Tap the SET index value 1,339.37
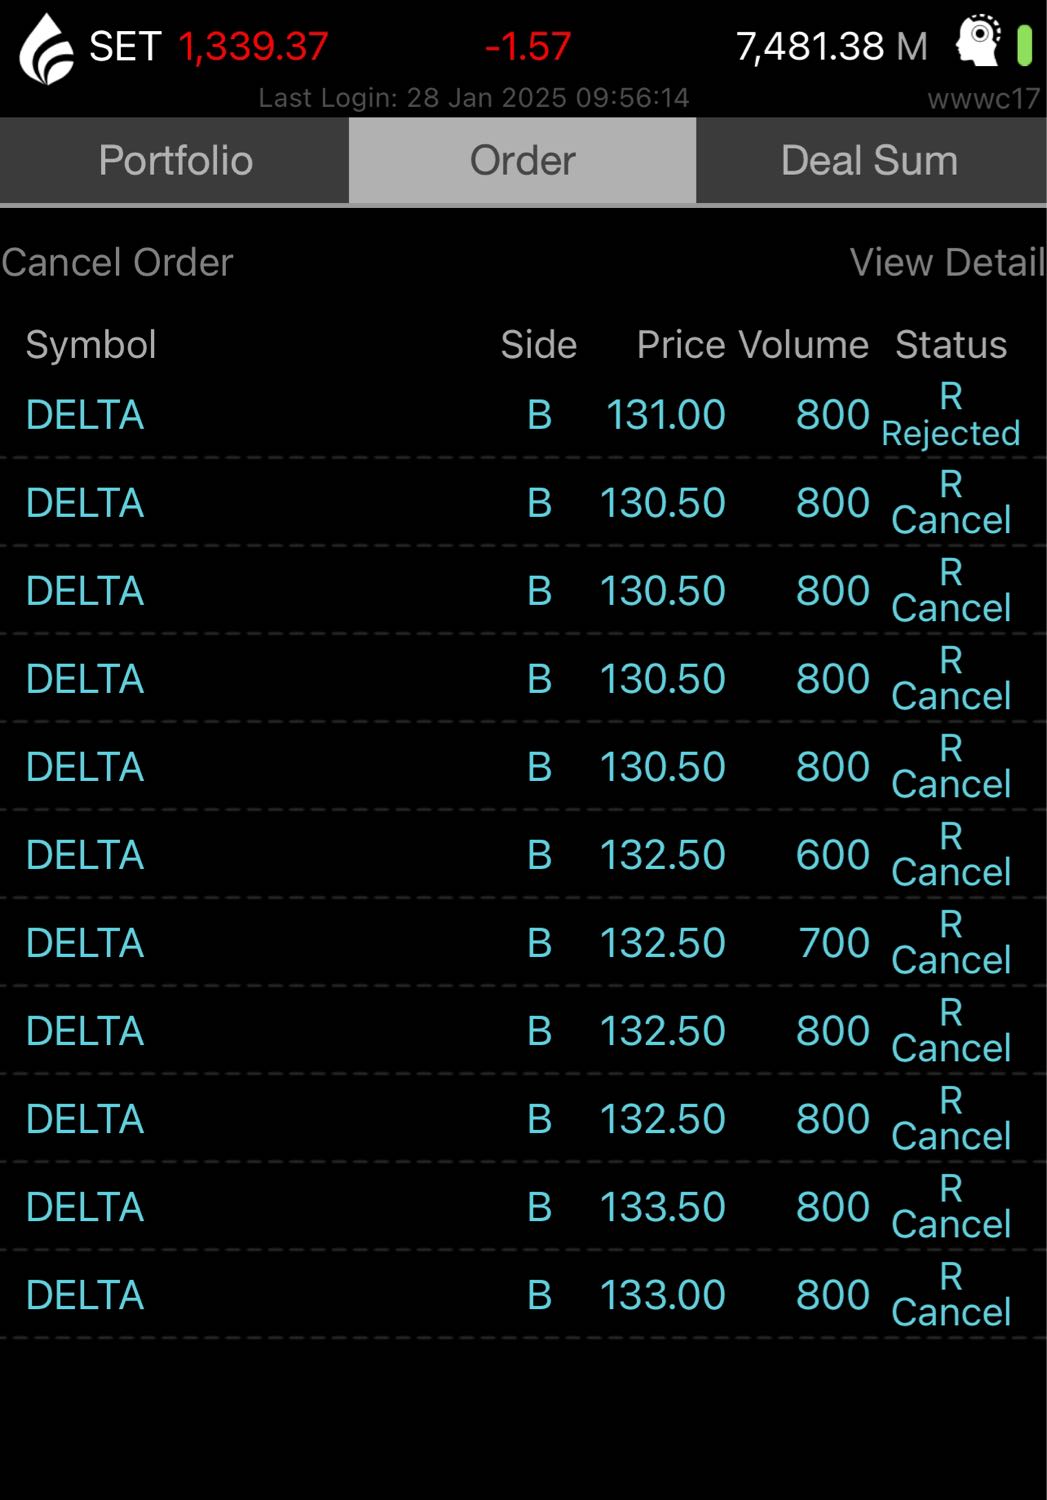Viewport: 1047px width, 1500px height. point(253,46)
